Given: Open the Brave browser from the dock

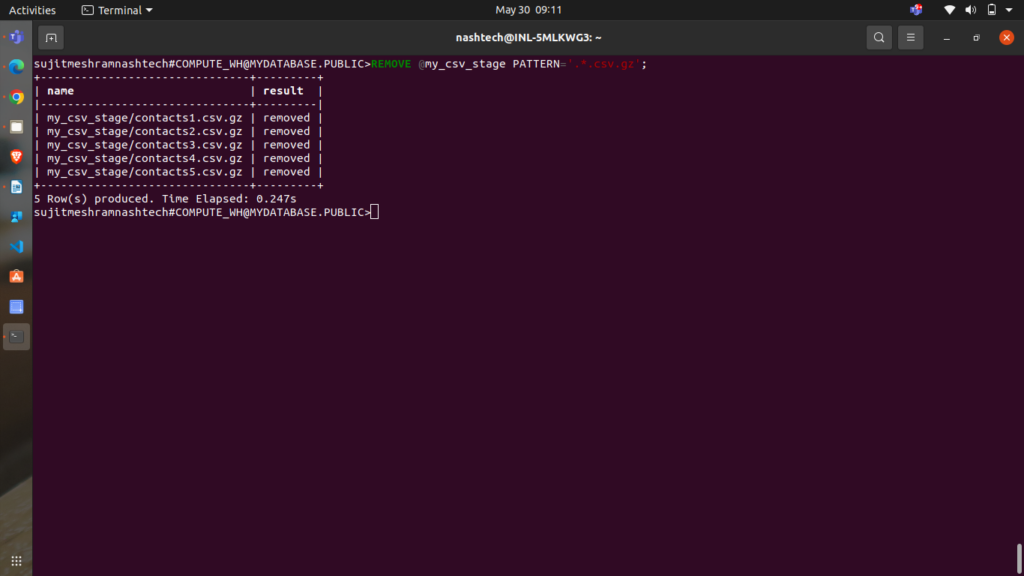Looking at the screenshot, I should [16, 157].
